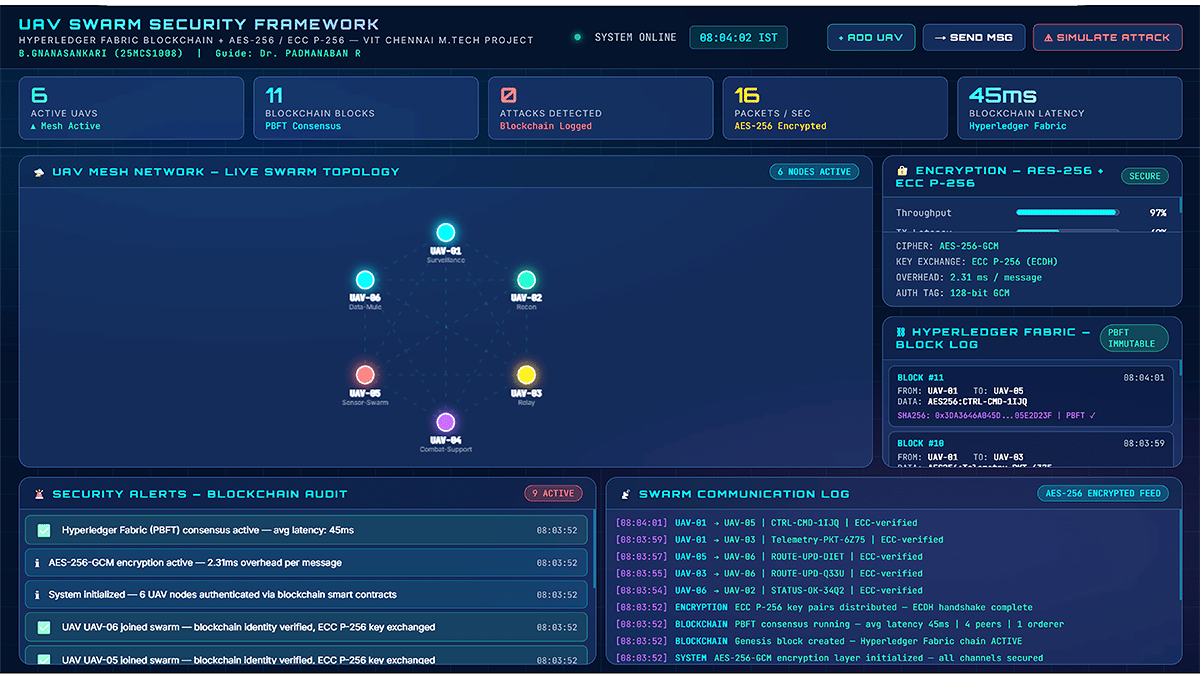Click the 9 Active alerts badge
Screen dimensions: 1200x674
pos(553,493)
